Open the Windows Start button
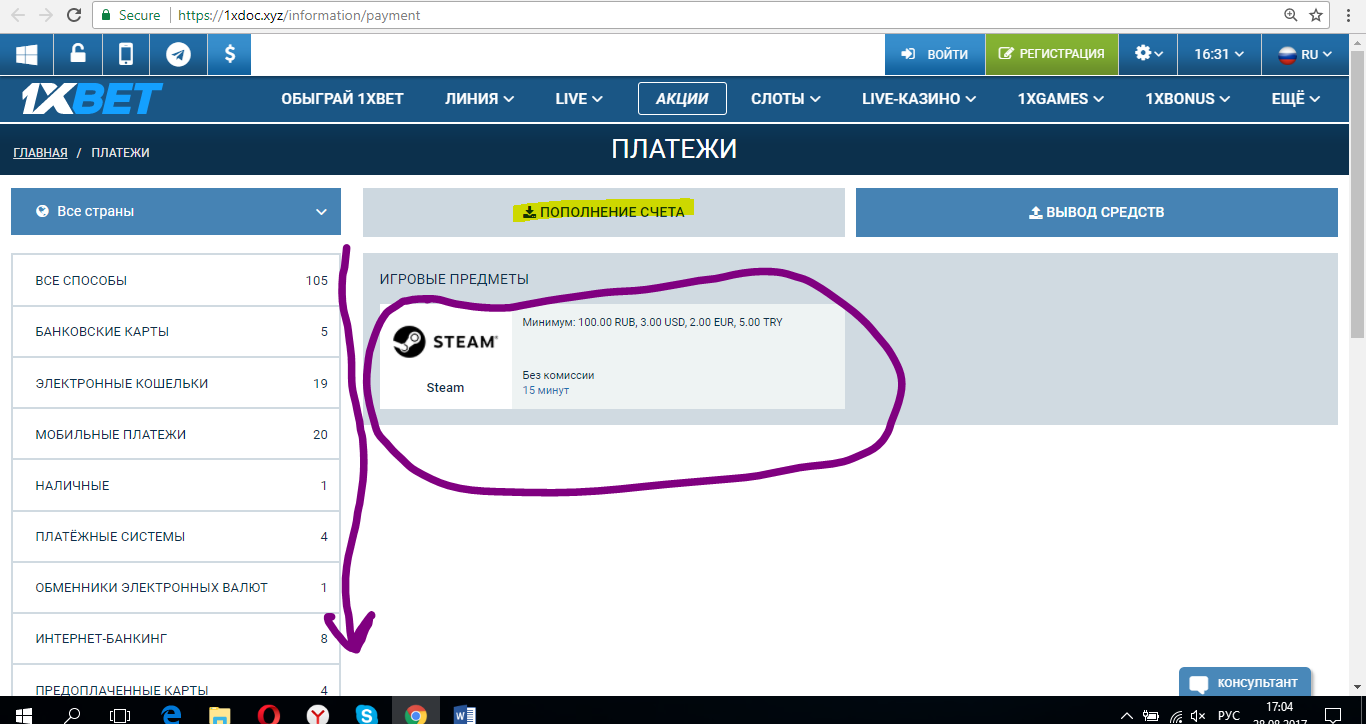This screenshot has height=724, width=1366. click(23, 715)
